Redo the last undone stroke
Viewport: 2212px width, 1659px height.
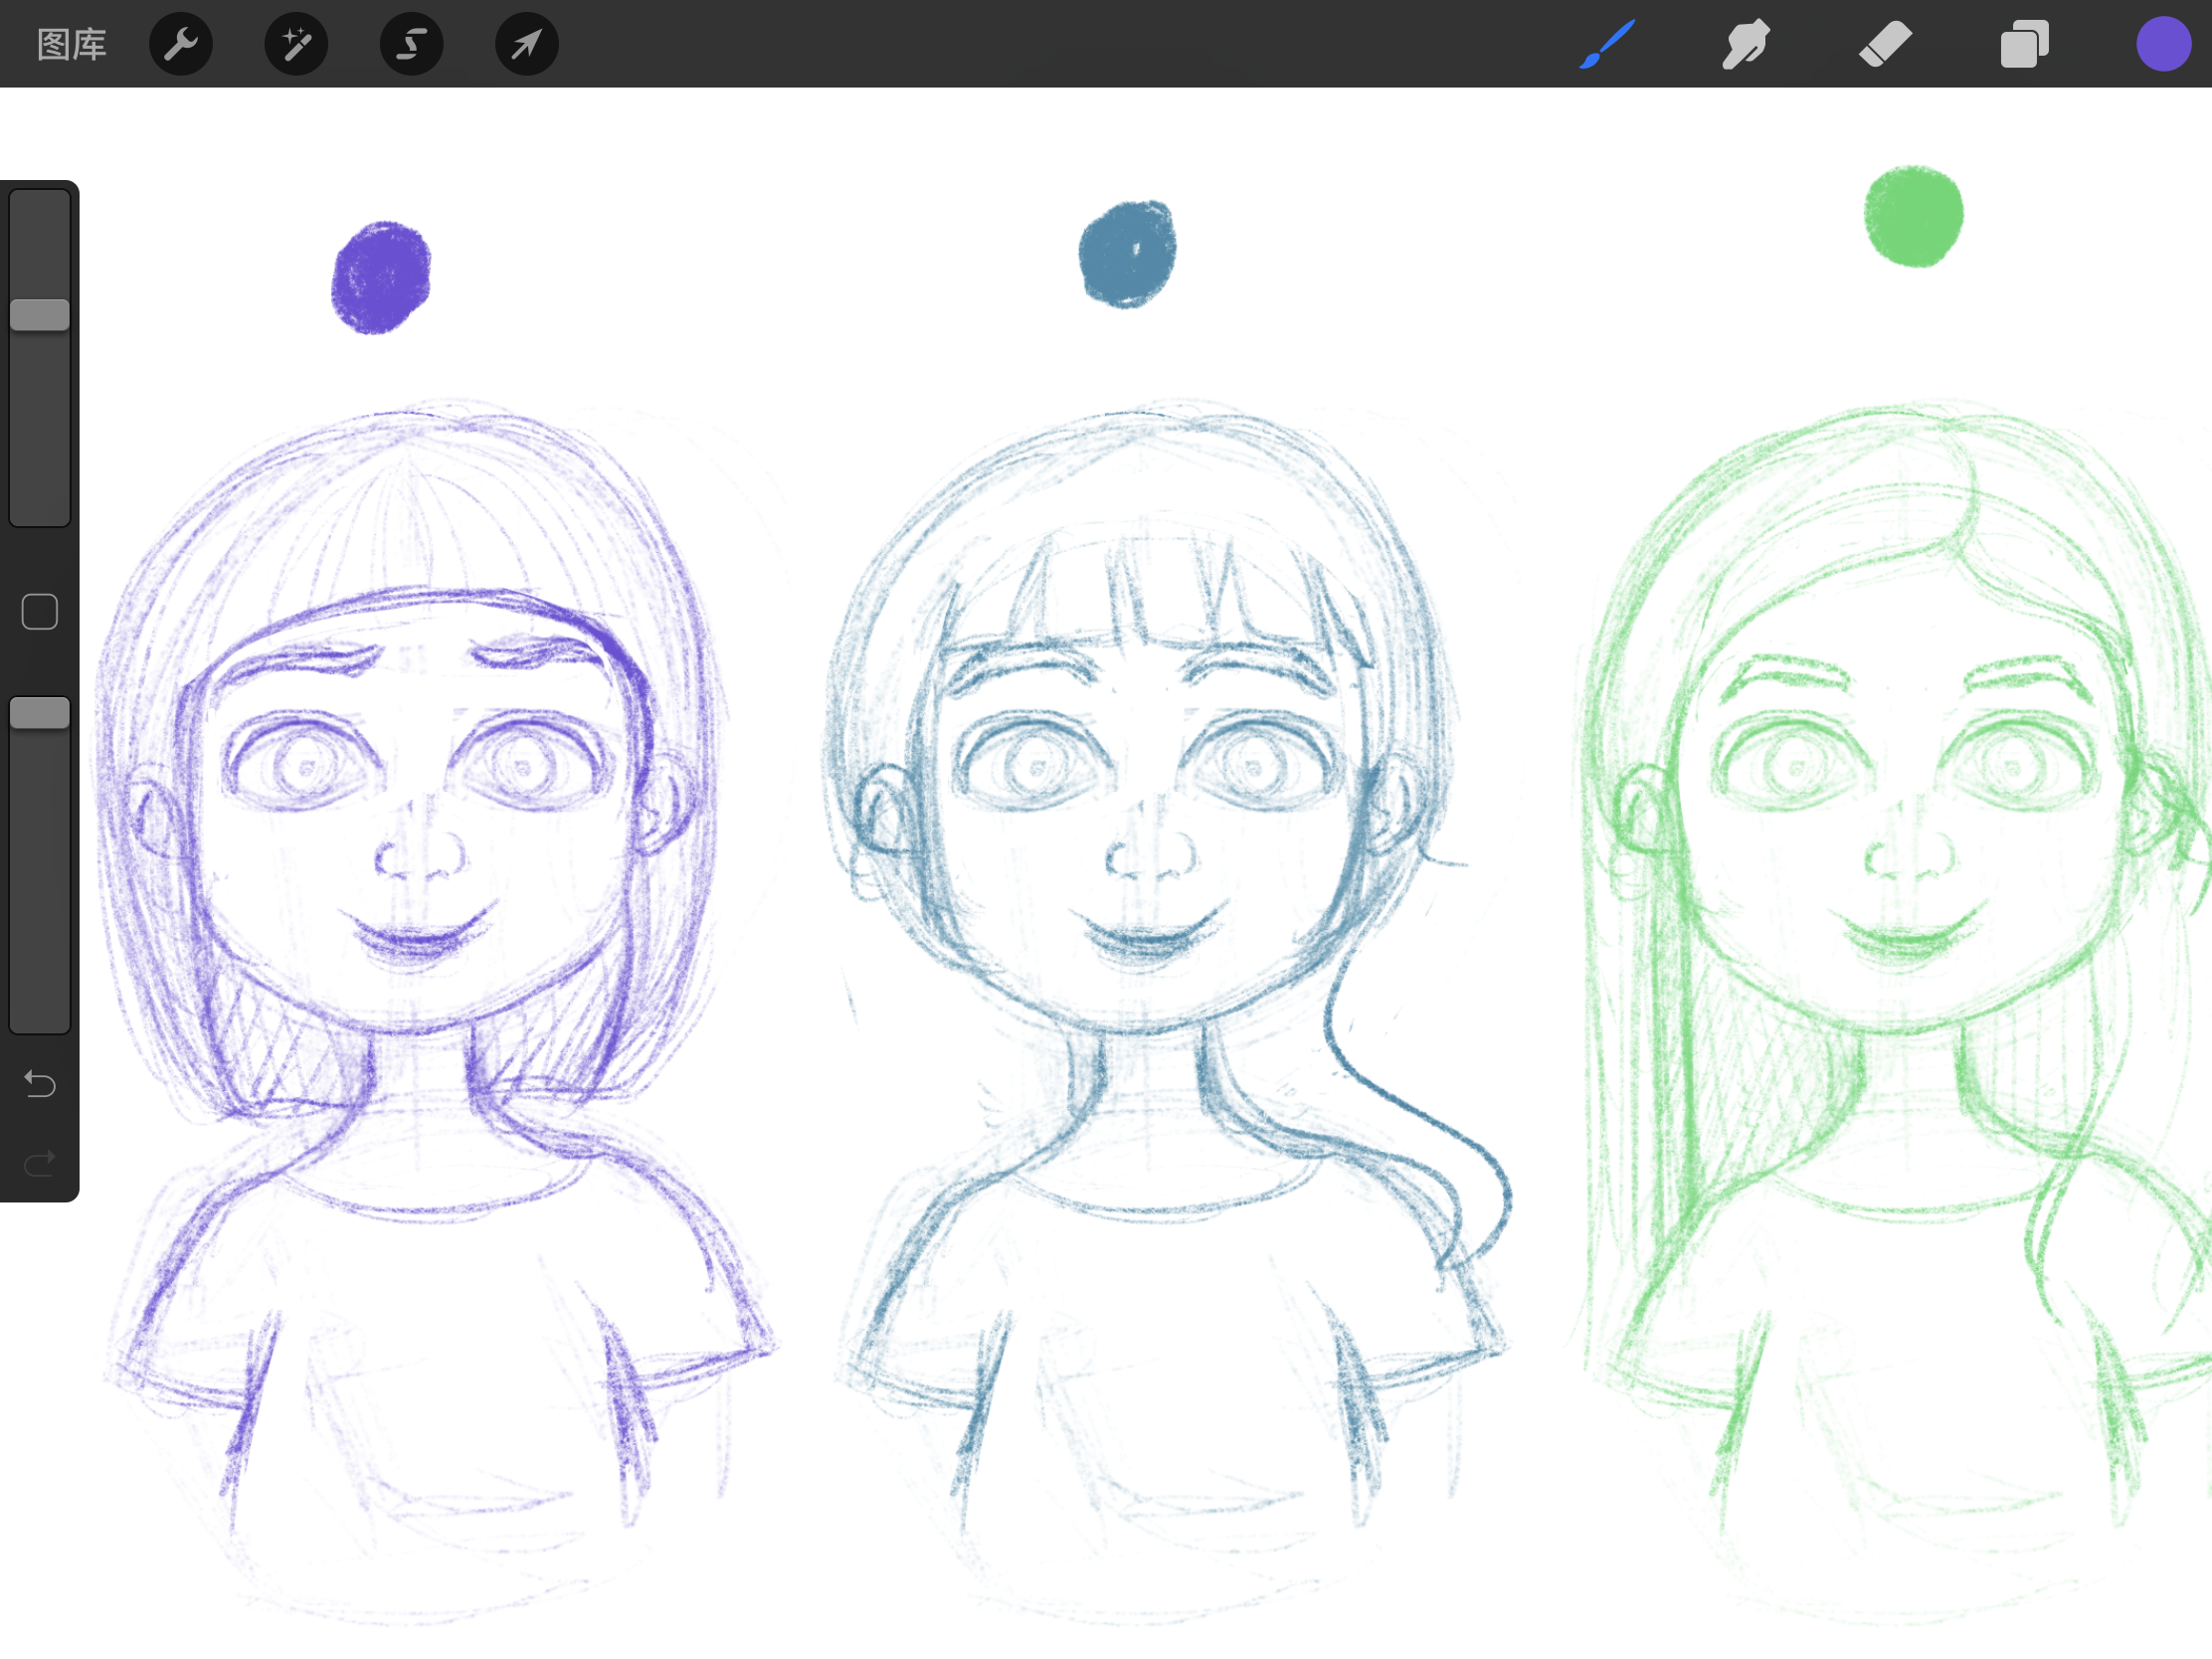pos(40,1163)
